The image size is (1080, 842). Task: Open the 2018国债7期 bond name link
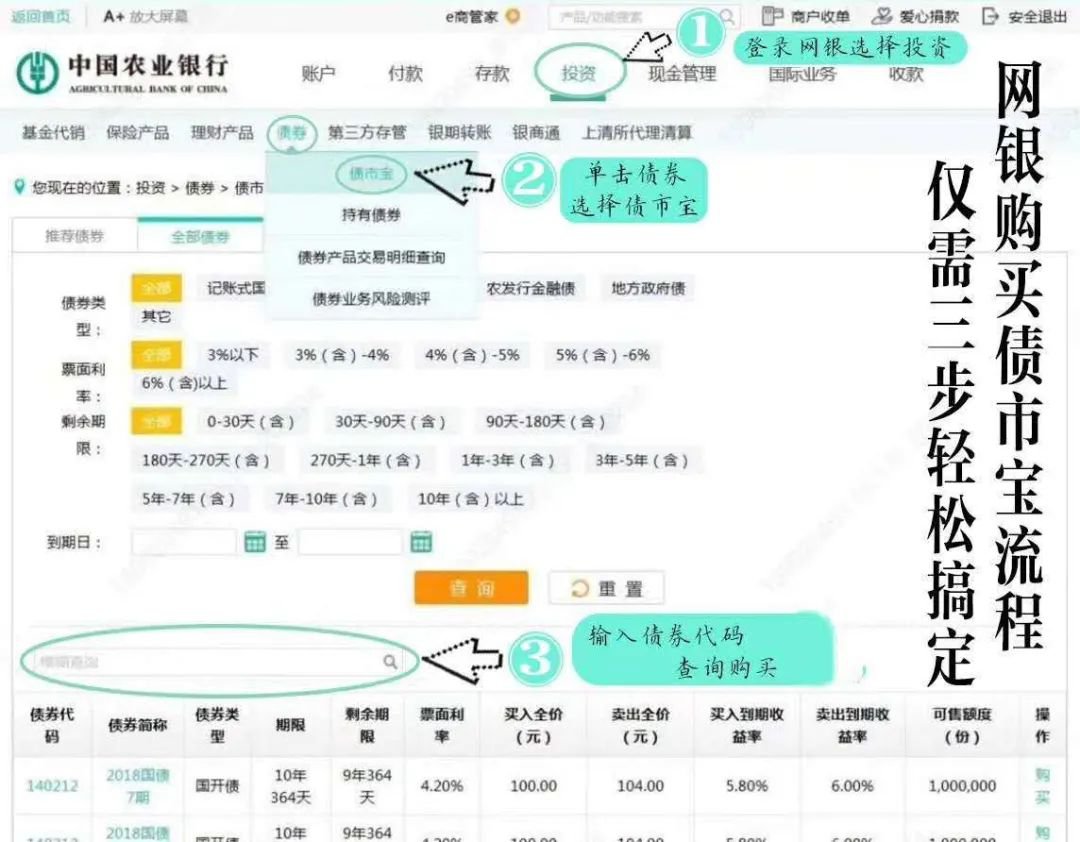click(x=138, y=785)
